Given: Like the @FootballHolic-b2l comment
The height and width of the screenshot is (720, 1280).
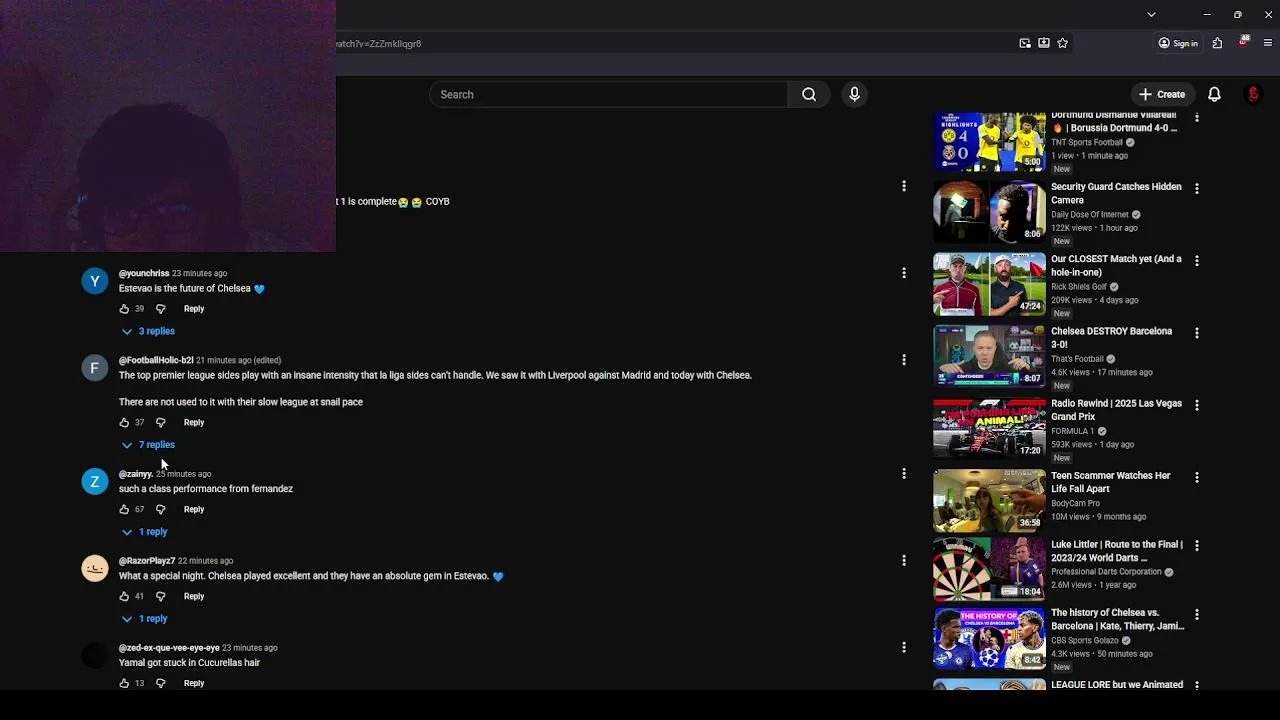Looking at the screenshot, I should [124, 422].
